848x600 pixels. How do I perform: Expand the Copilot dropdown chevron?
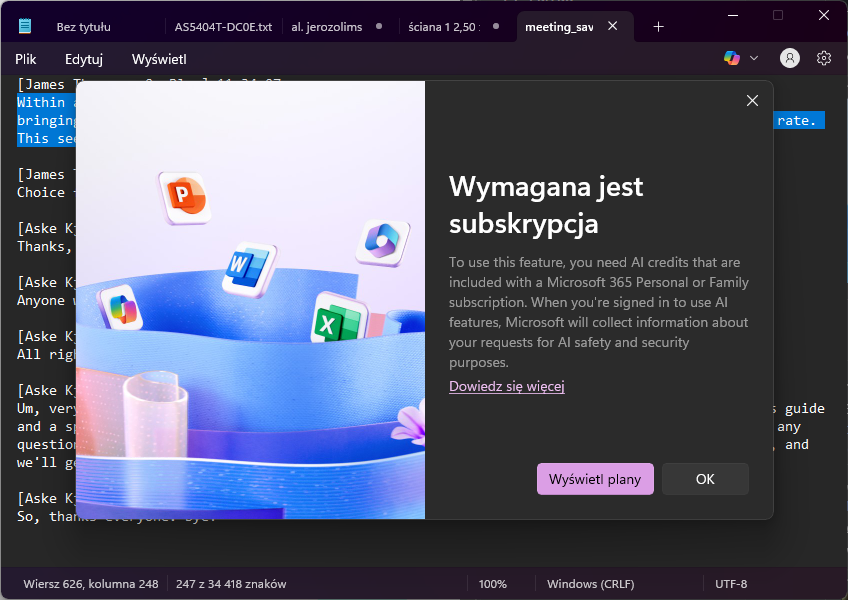[x=754, y=58]
